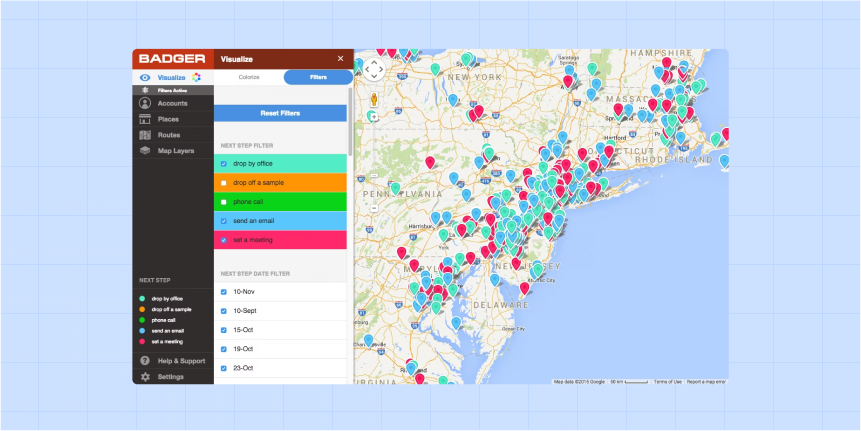
Task: Click the pink set a meeting legend dot
Action: (x=142, y=342)
